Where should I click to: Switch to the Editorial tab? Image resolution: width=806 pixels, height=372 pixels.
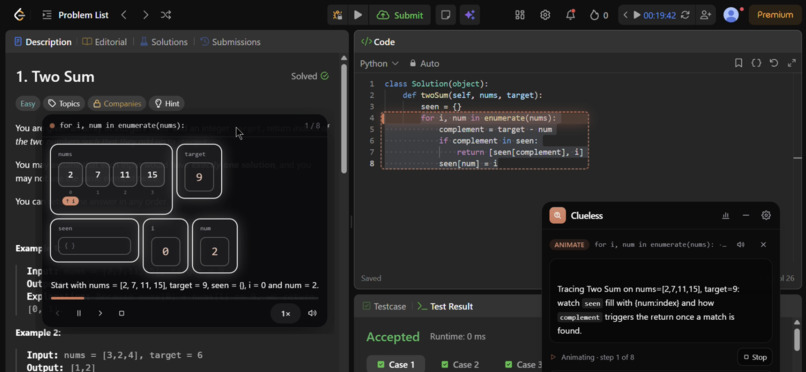(x=104, y=42)
